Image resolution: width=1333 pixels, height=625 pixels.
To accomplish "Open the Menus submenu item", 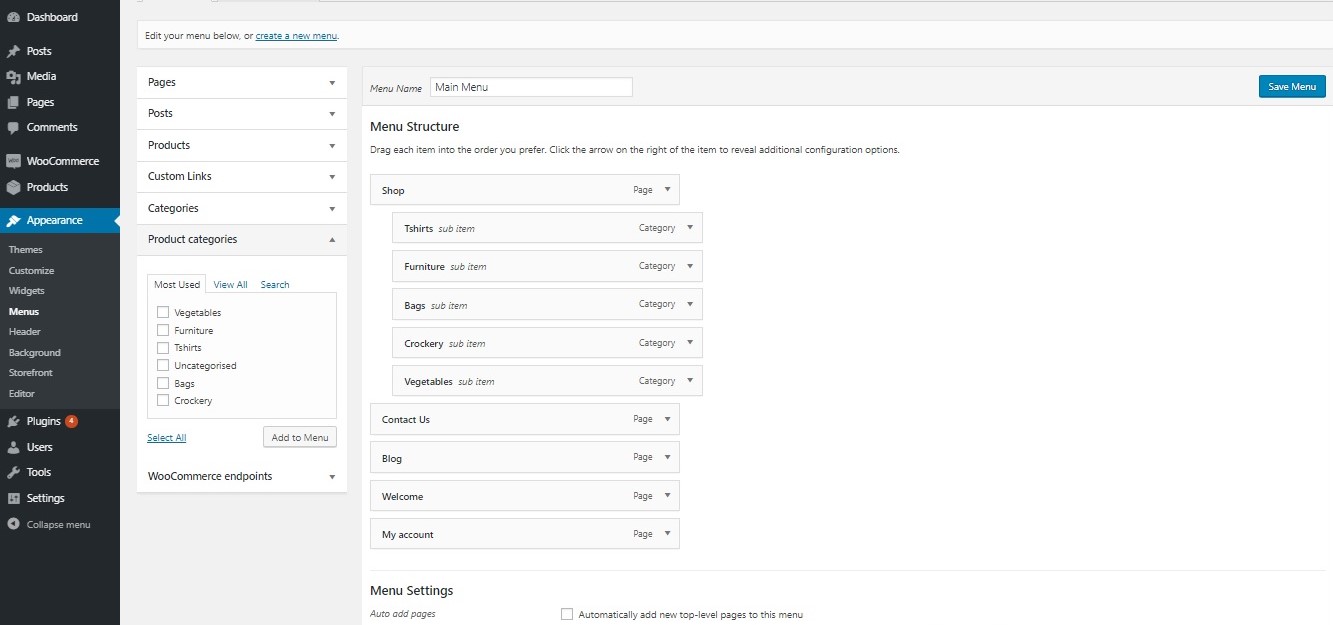I will pyautogui.click(x=24, y=311).
